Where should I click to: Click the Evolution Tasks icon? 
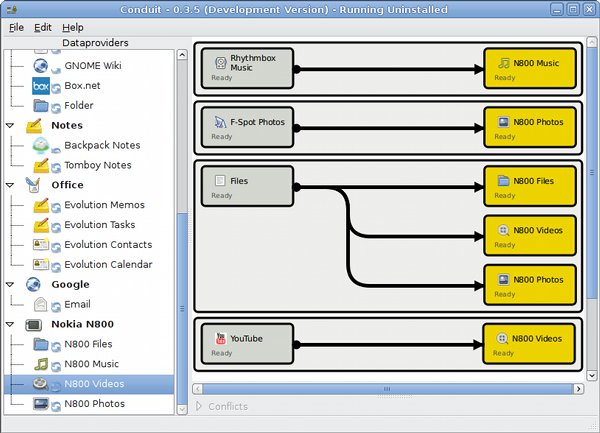pyautogui.click(x=41, y=225)
